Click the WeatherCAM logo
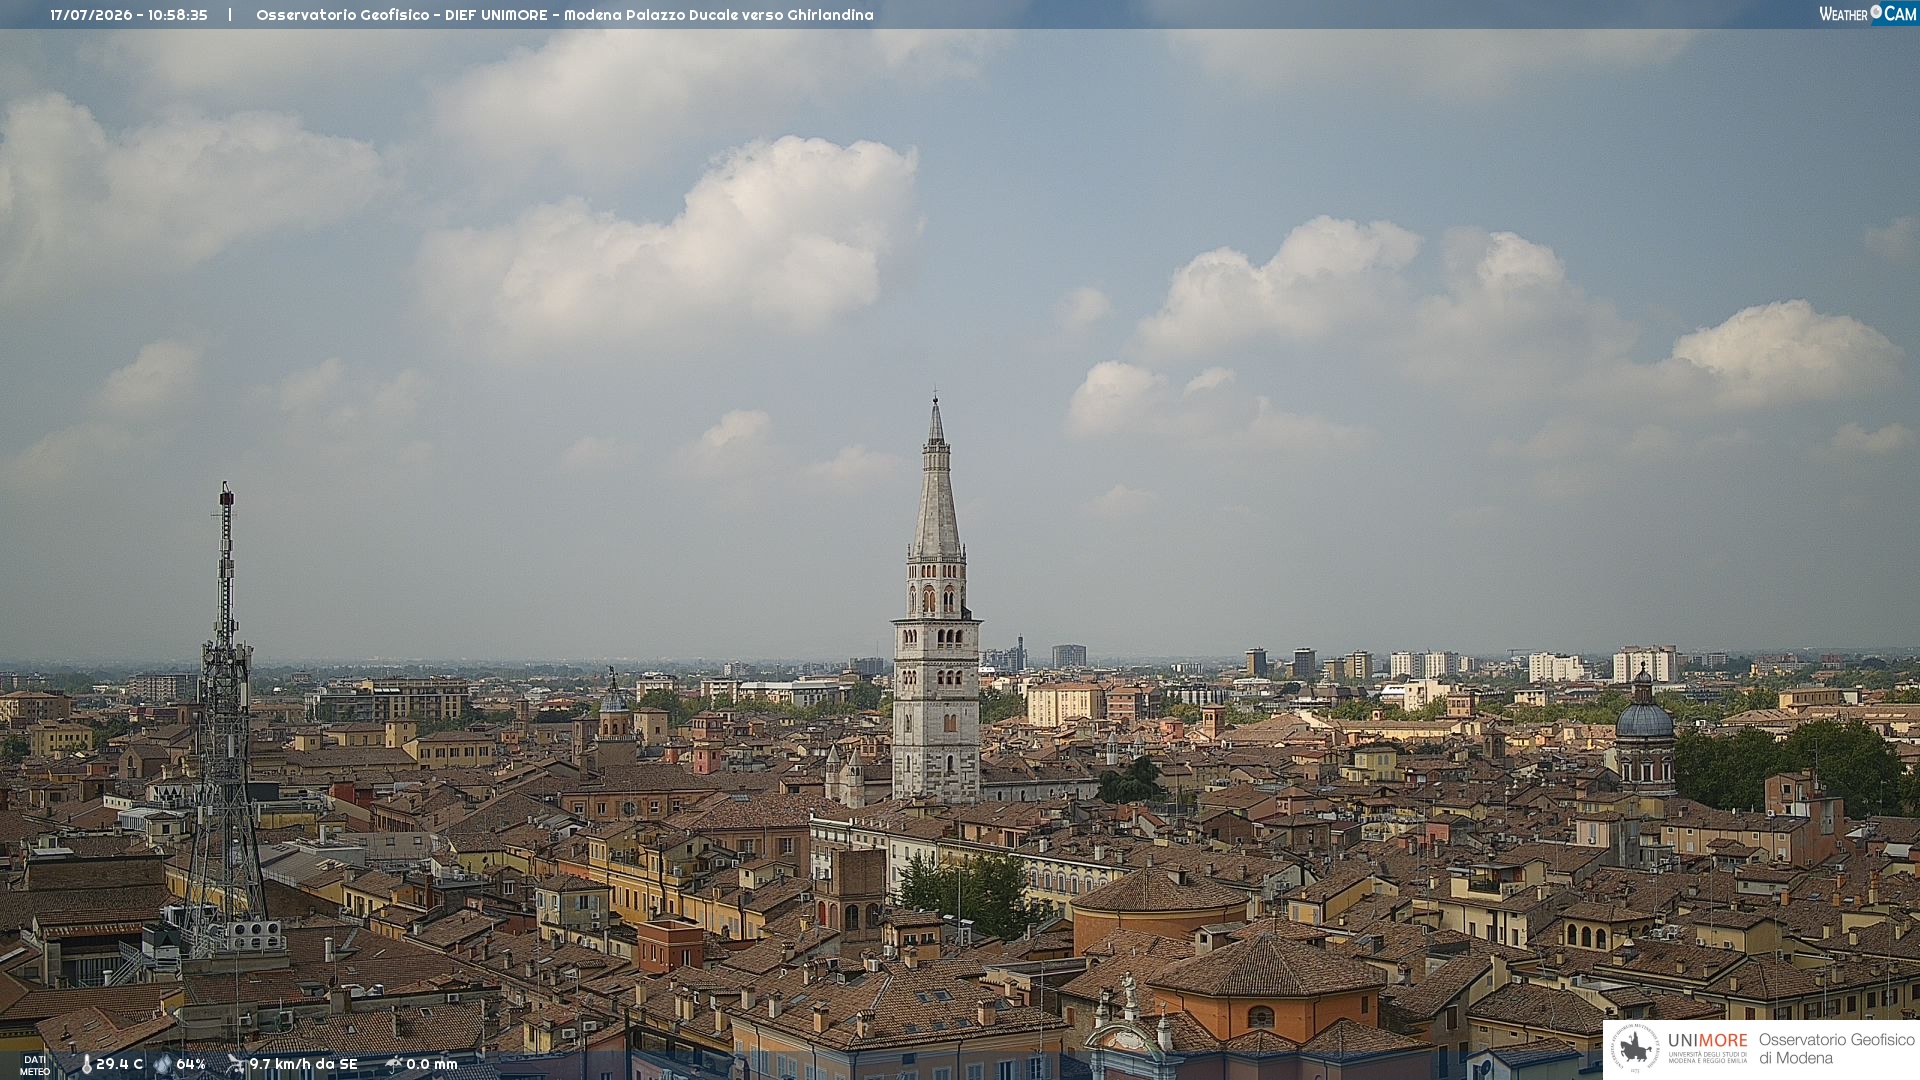 [x=1867, y=14]
